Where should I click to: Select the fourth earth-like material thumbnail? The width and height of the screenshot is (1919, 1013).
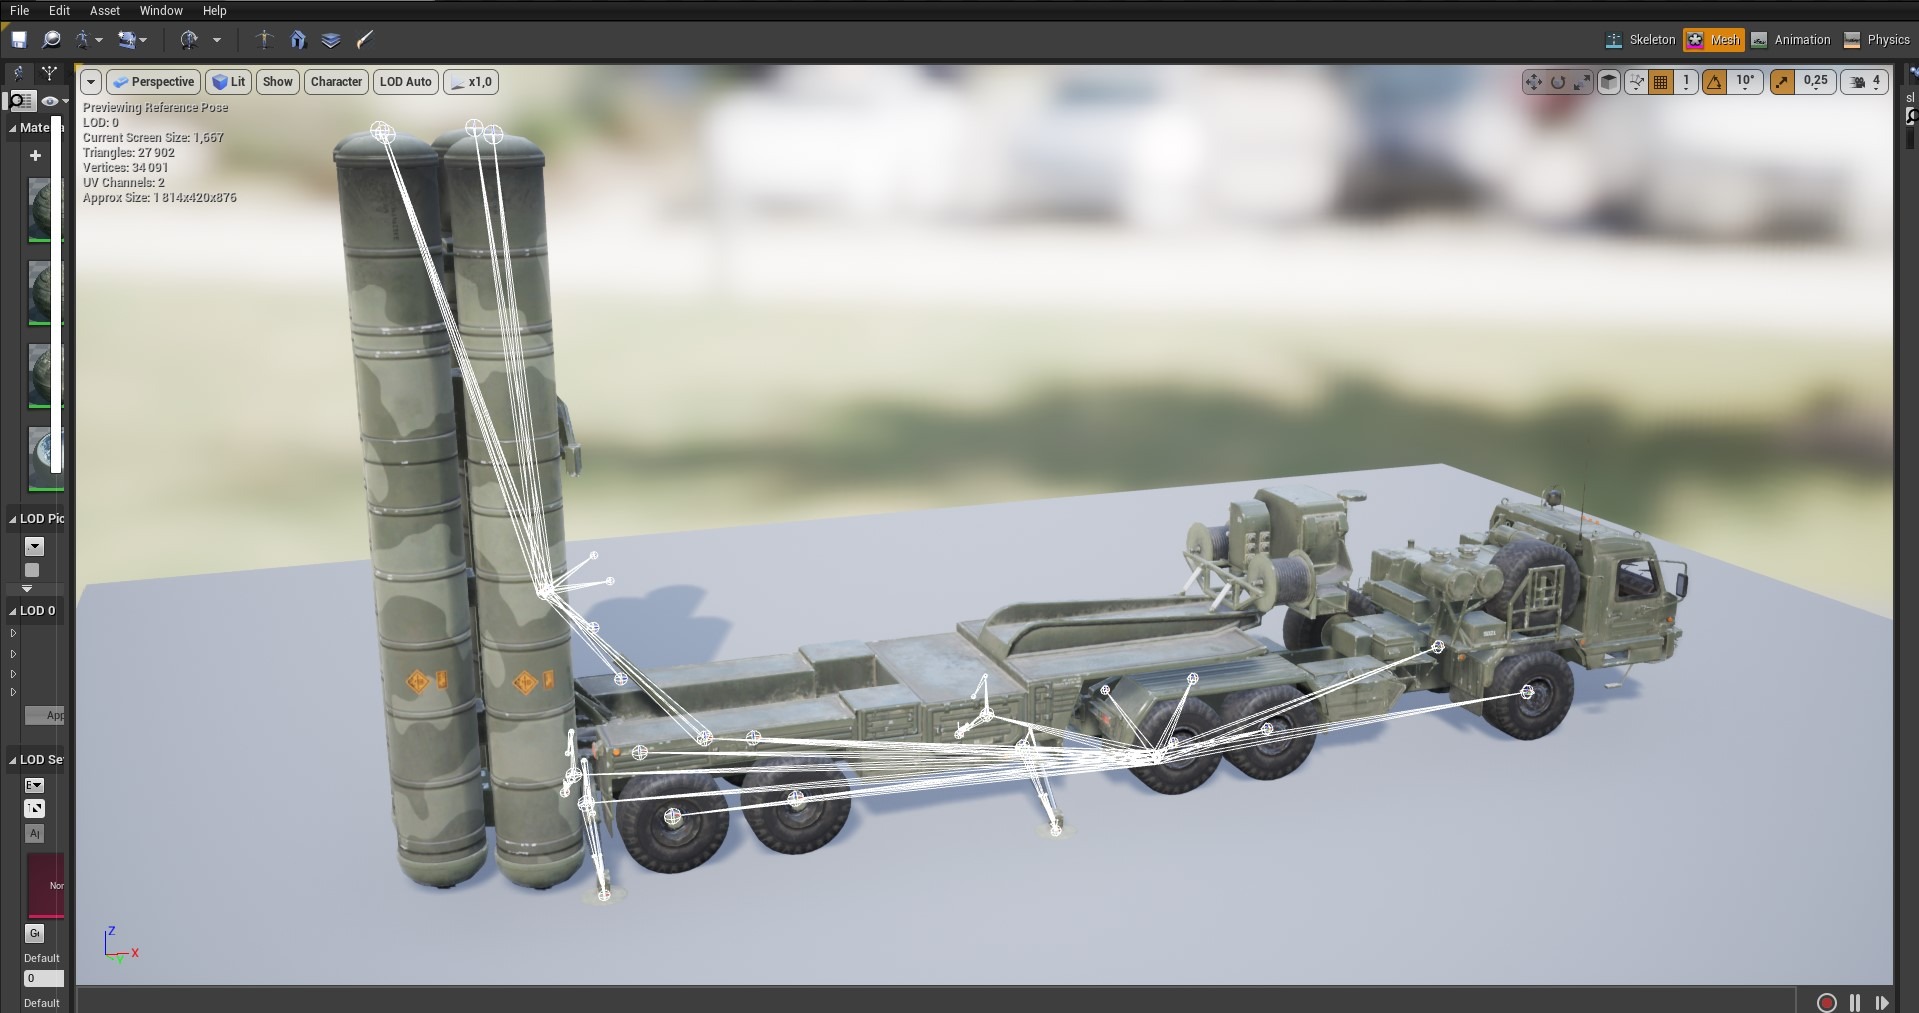click(44, 458)
